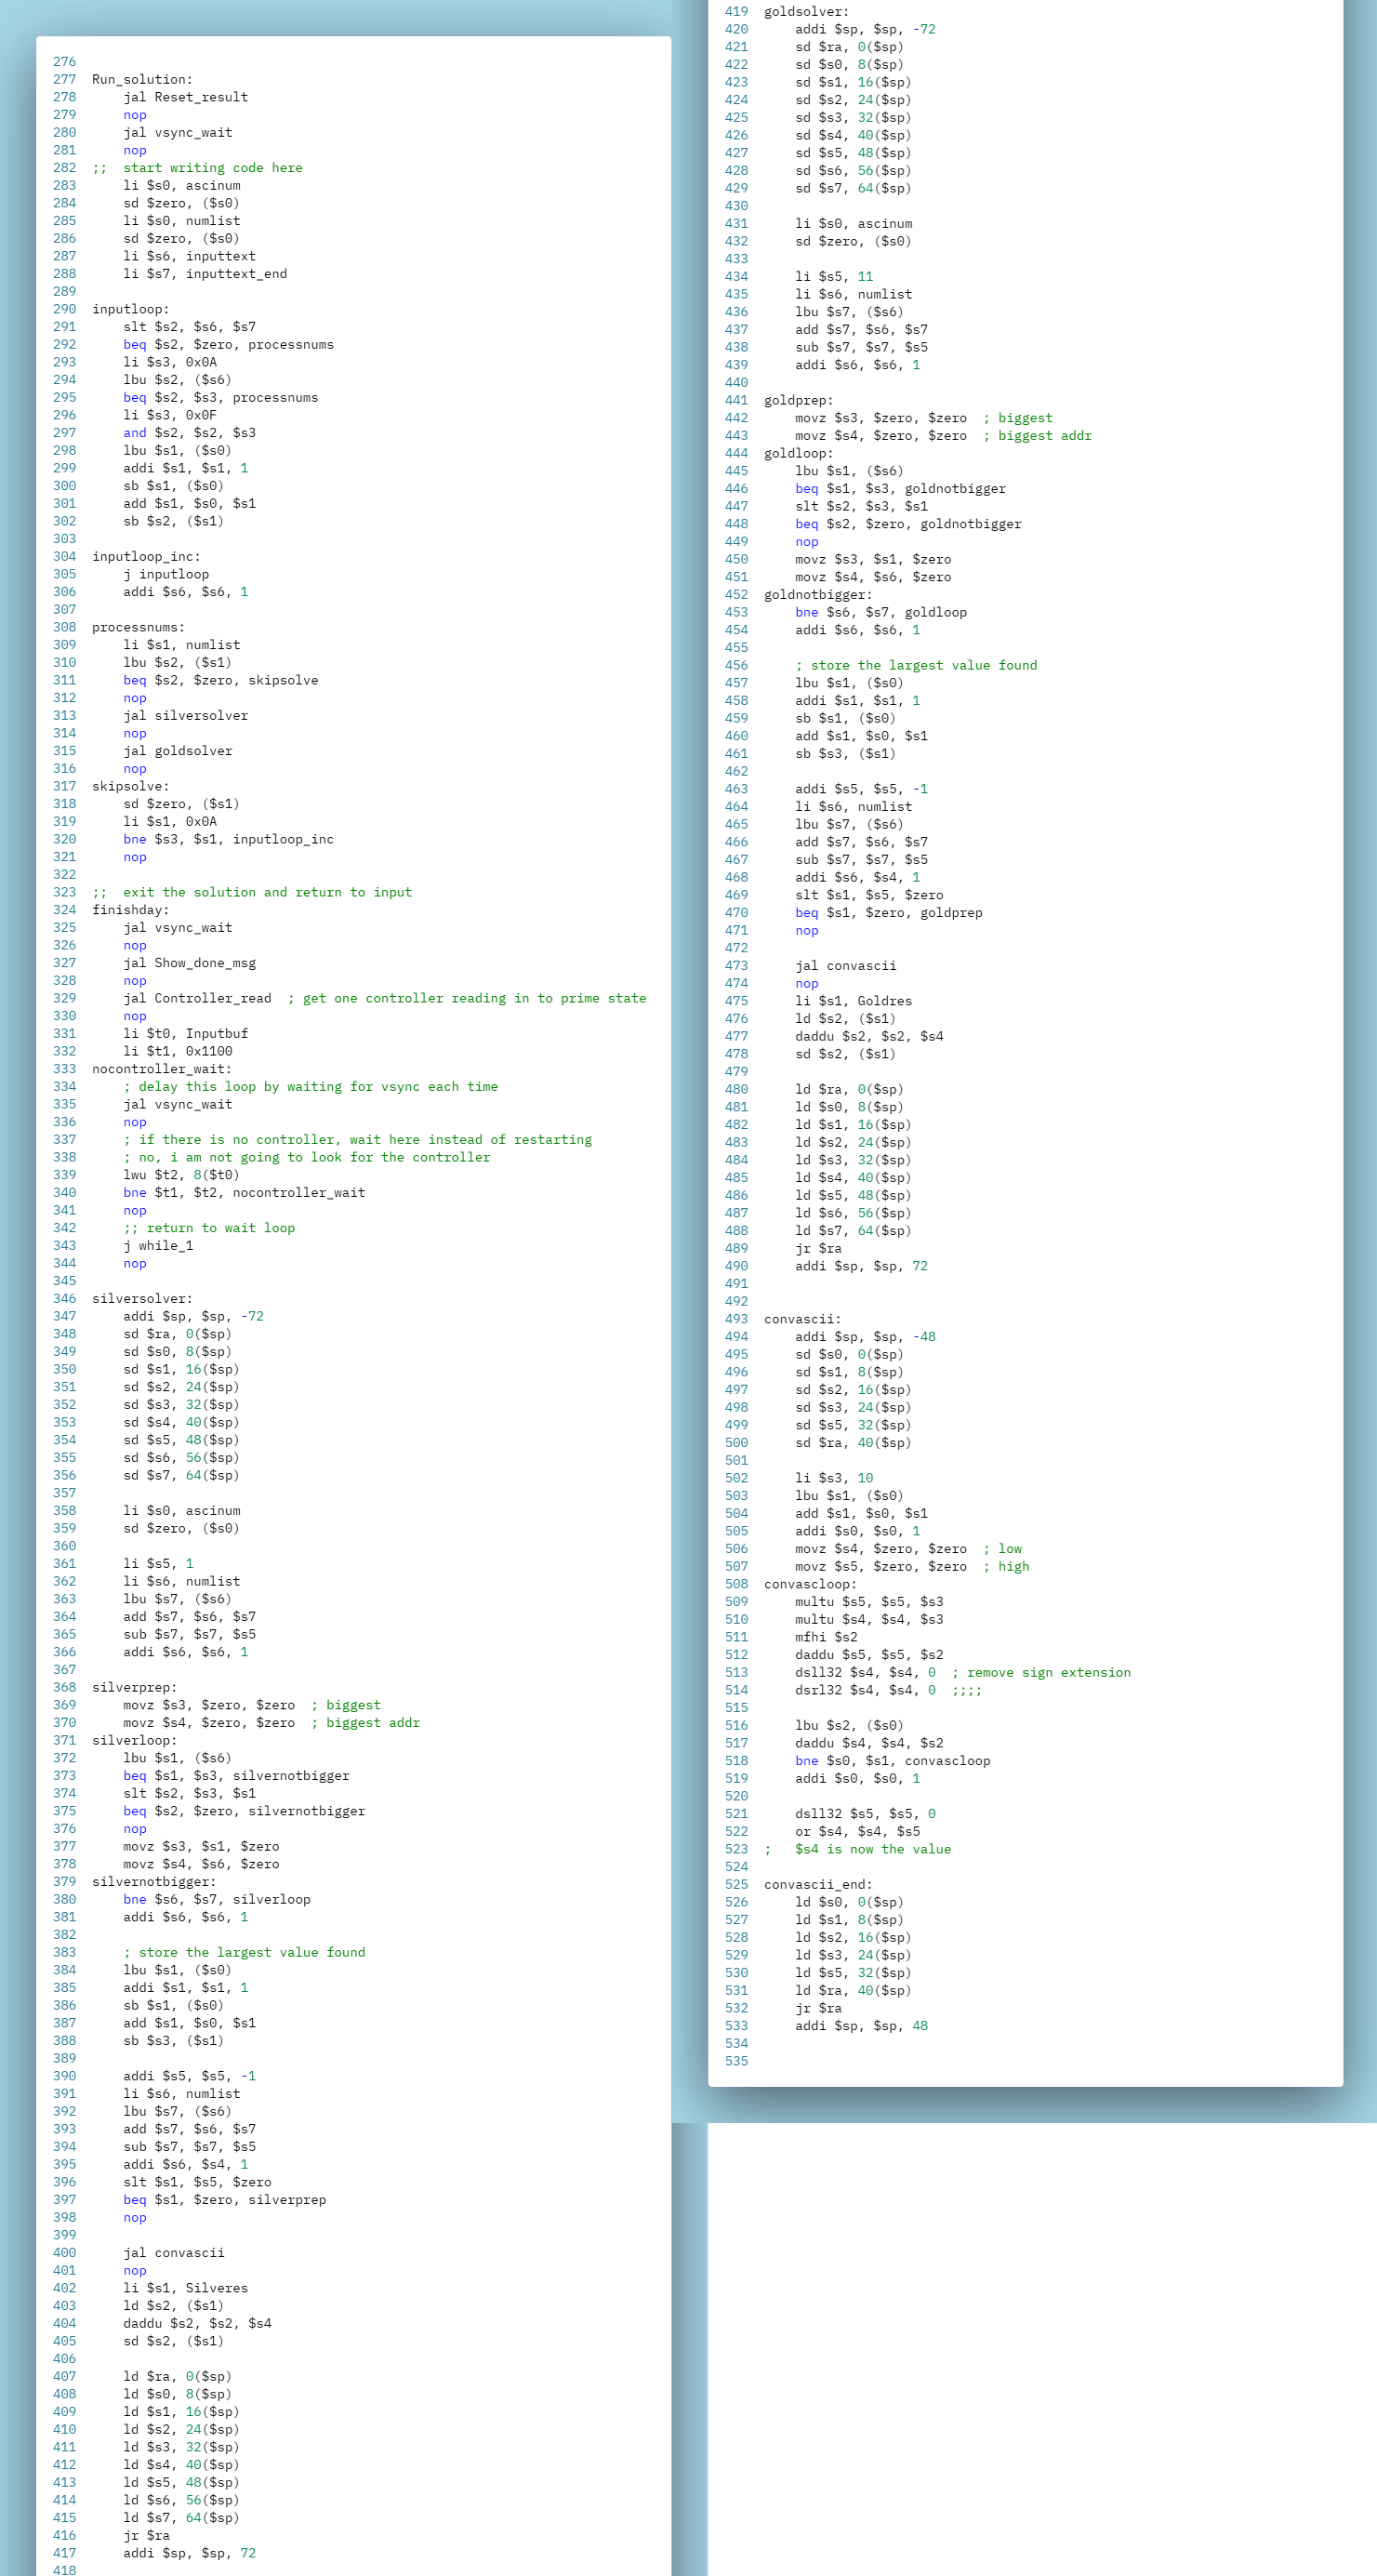The width and height of the screenshot is (1377, 2576).
Task: Select the "; low" comment
Action: point(1002,1549)
